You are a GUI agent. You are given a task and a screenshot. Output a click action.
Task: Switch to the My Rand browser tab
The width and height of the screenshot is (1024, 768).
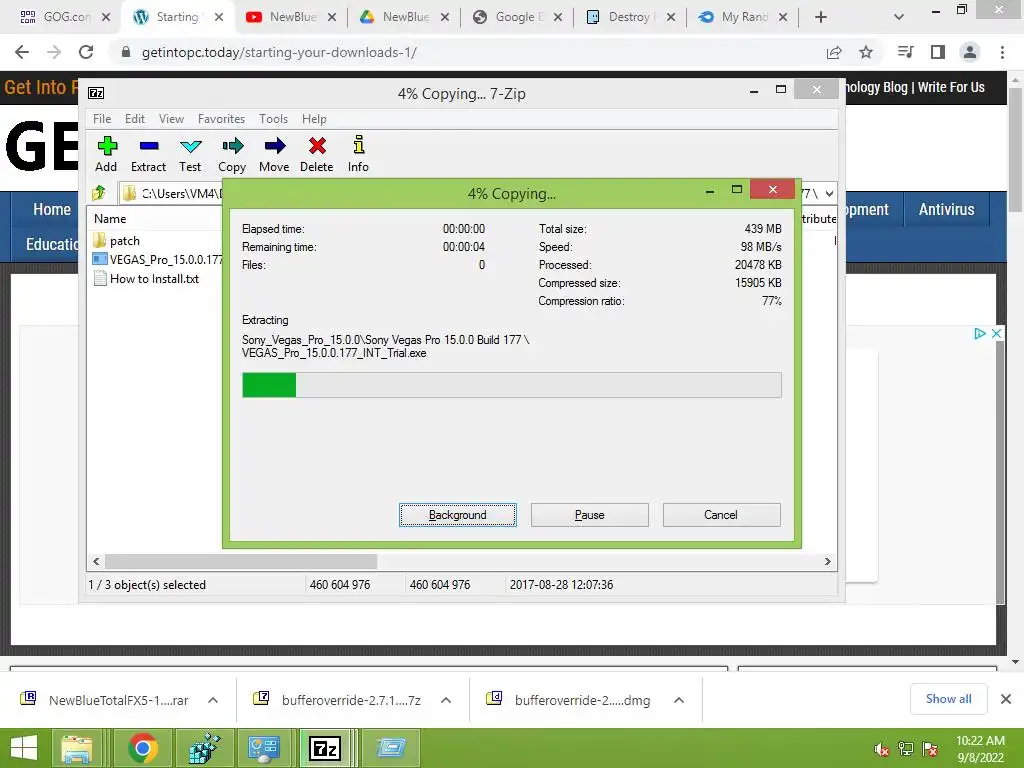(x=741, y=17)
